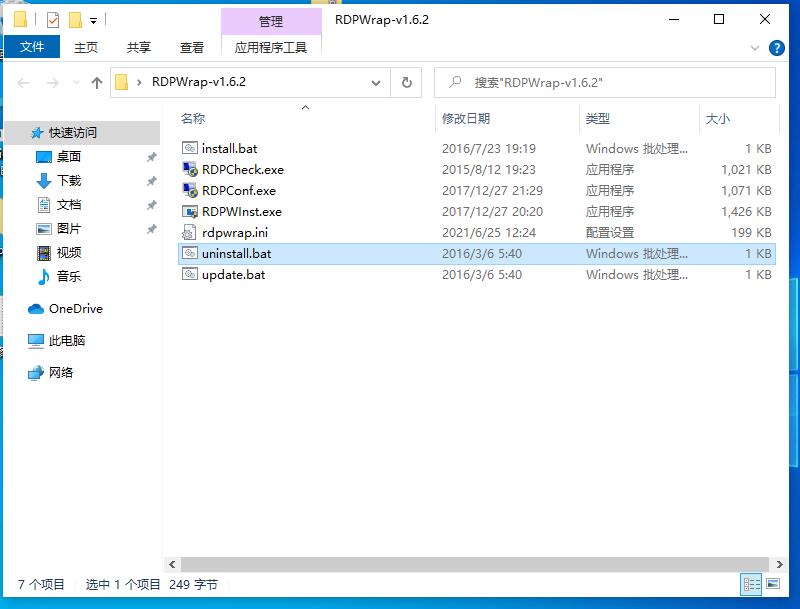Open the Share (共享) ribbon tab
The image size is (800, 609).
pyautogui.click(x=139, y=47)
